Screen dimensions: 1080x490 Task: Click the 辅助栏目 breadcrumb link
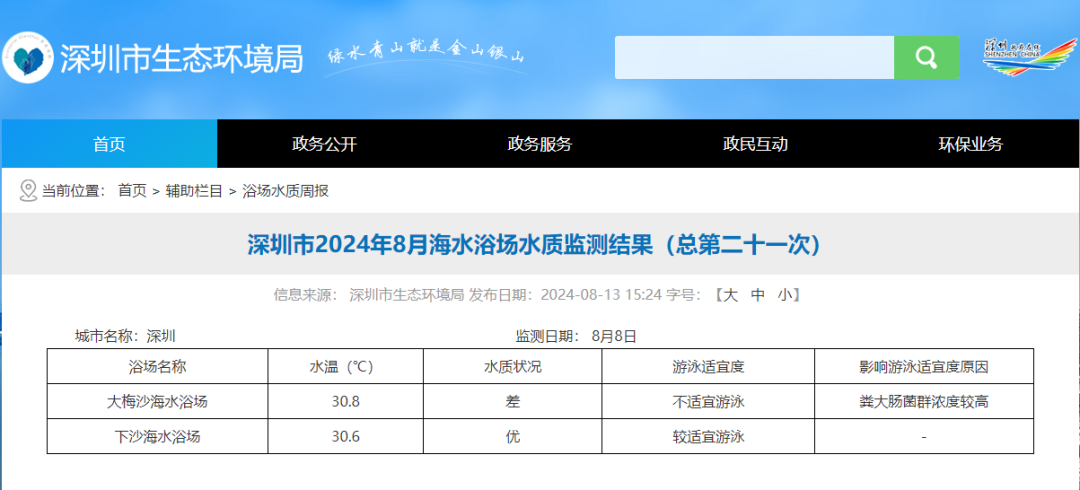click(194, 190)
